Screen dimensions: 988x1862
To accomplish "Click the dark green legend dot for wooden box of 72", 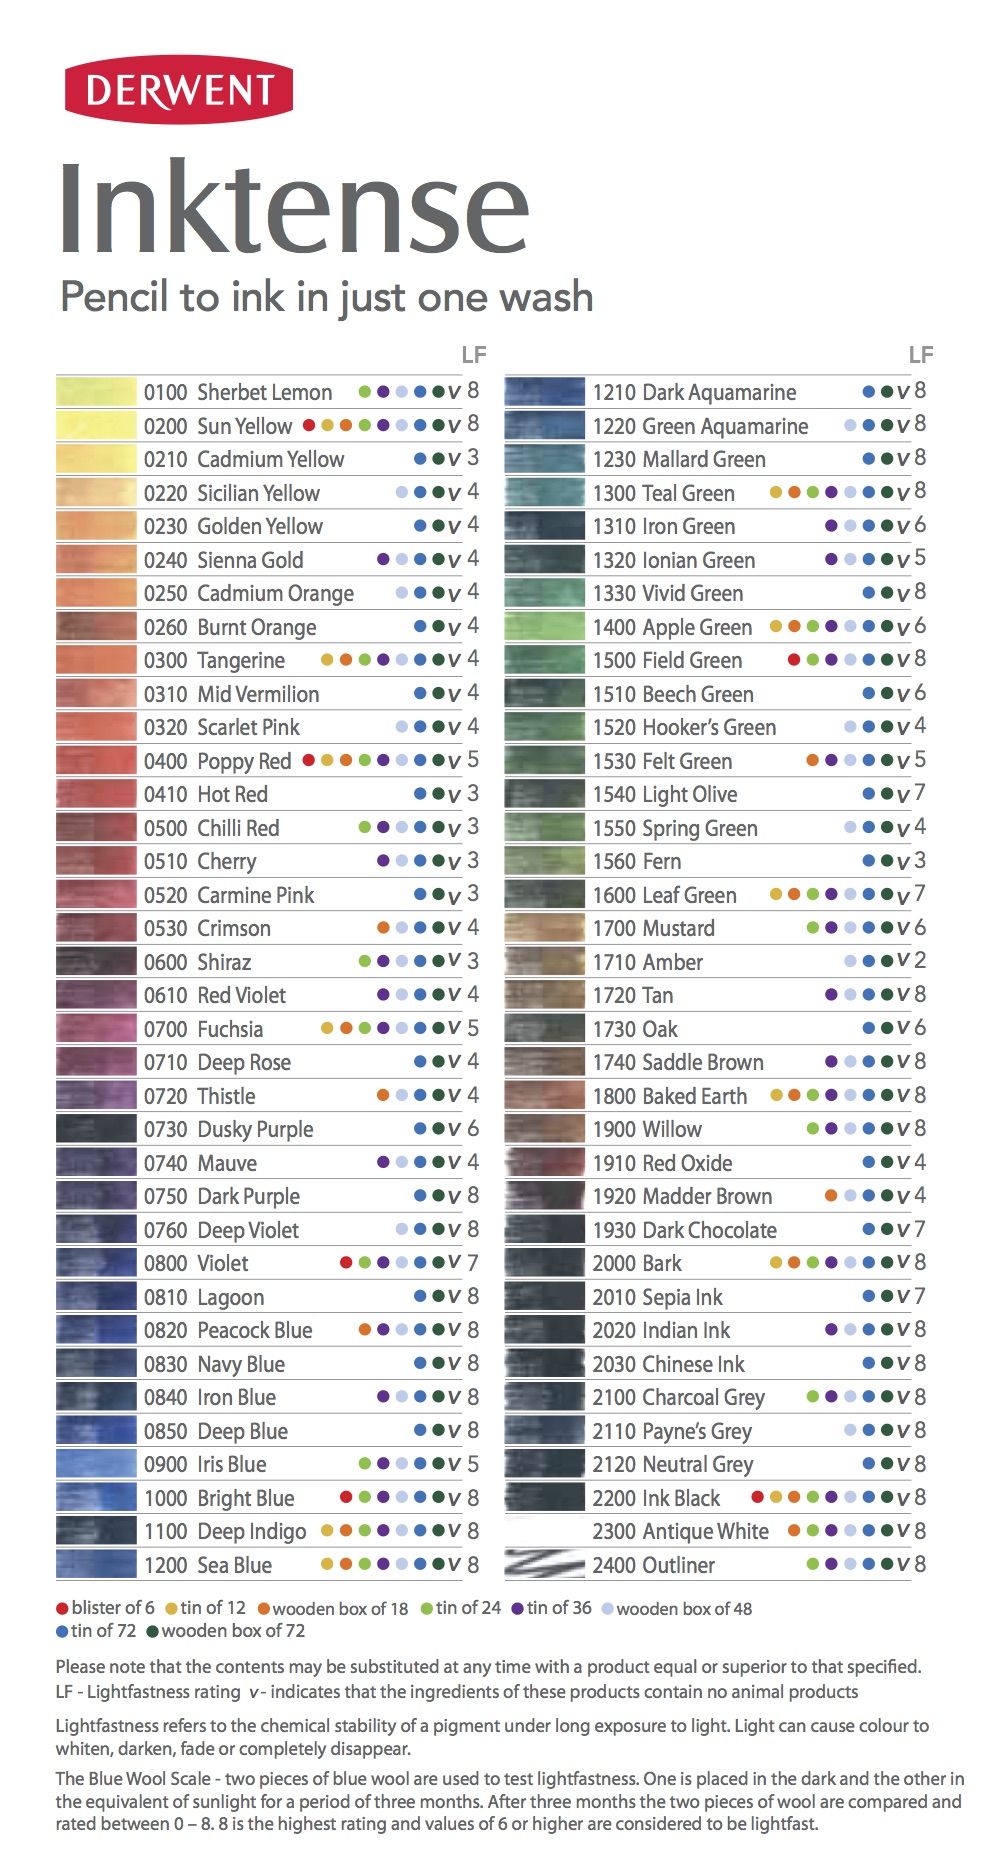I will 153,1631.
